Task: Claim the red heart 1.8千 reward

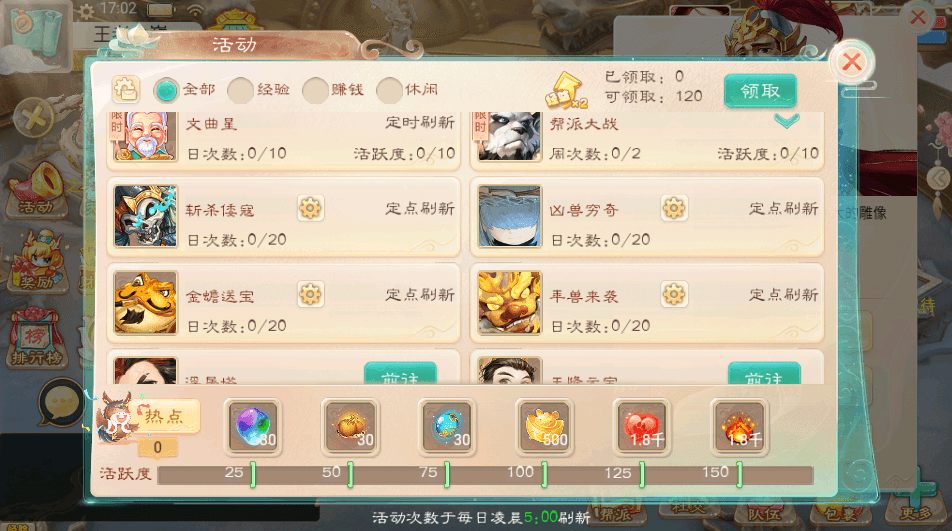Action: click(x=642, y=427)
